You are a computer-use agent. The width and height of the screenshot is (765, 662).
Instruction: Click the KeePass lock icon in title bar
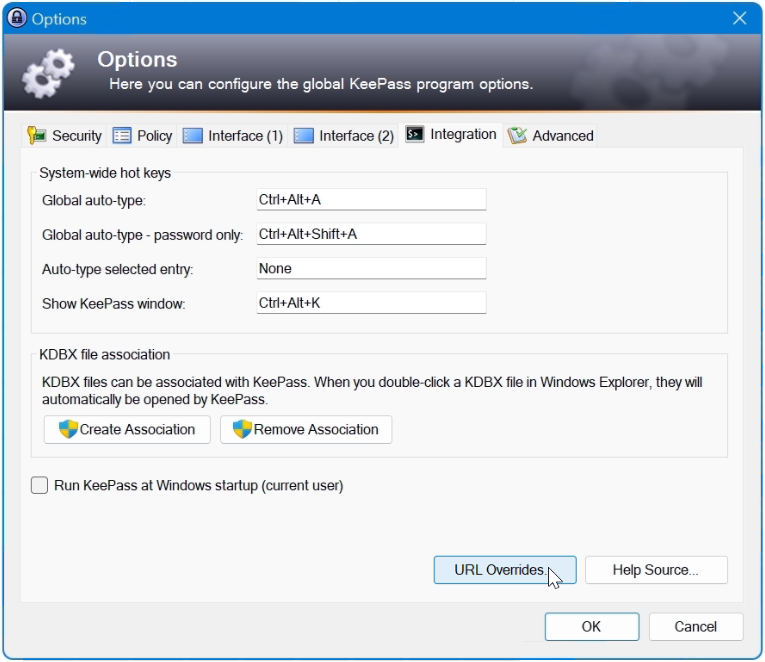click(x=17, y=19)
